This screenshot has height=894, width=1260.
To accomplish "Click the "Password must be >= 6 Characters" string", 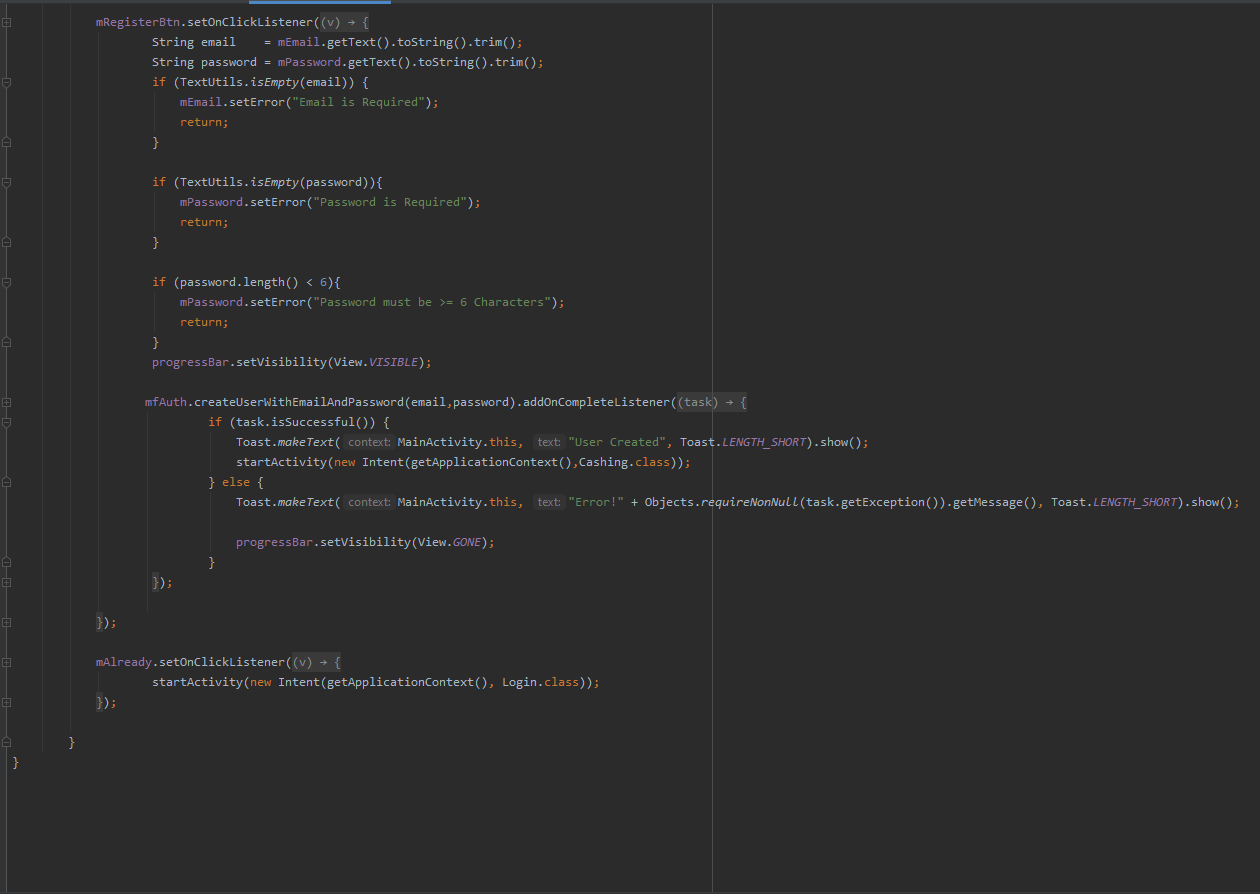I will pyautogui.click(x=431, y=302).
